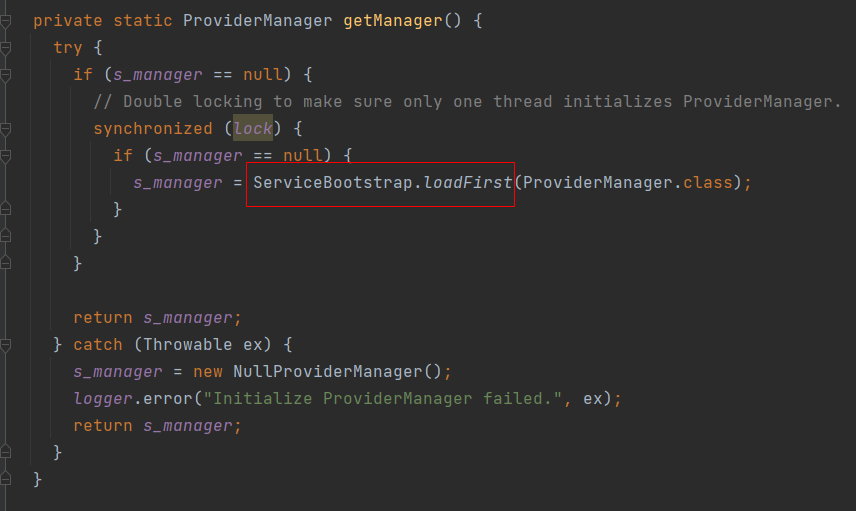The width and height of the screenshot is (856, 511).
Task: Click fold end marker of synchronized block
Action: pos(5,237)
